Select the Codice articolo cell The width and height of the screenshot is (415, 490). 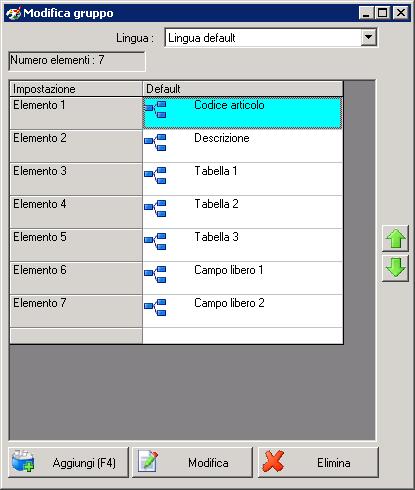(243, 113)
